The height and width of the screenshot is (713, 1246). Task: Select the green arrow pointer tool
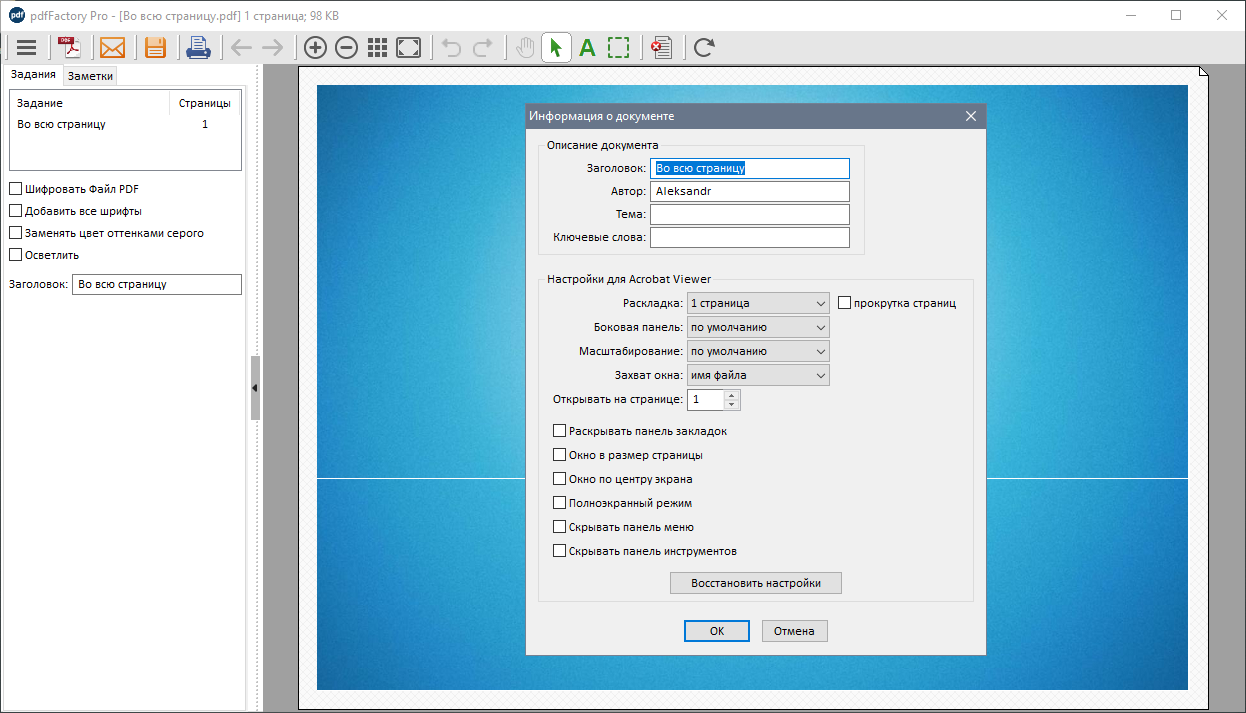(557, 47)
